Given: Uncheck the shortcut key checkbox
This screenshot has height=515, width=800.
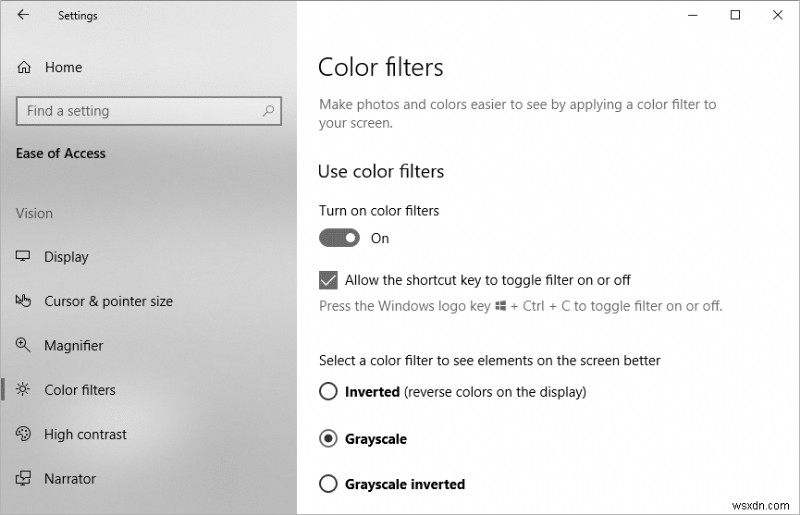Looking at the screenshot, I should (328, 280).
